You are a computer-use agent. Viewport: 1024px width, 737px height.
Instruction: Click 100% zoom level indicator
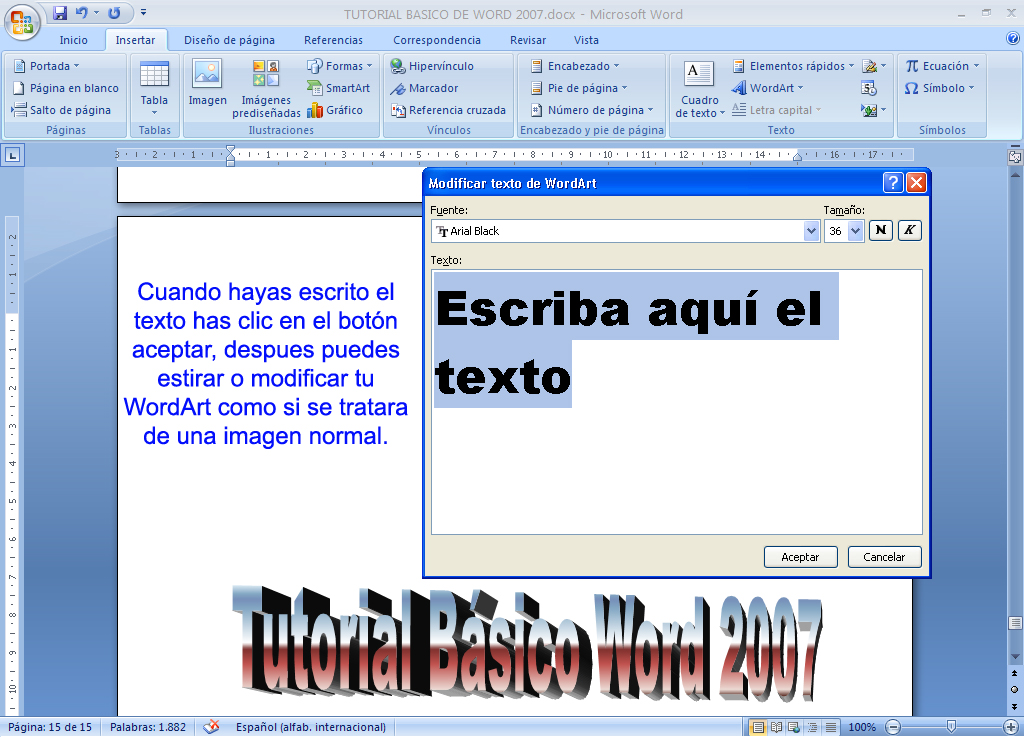[861, 727]
